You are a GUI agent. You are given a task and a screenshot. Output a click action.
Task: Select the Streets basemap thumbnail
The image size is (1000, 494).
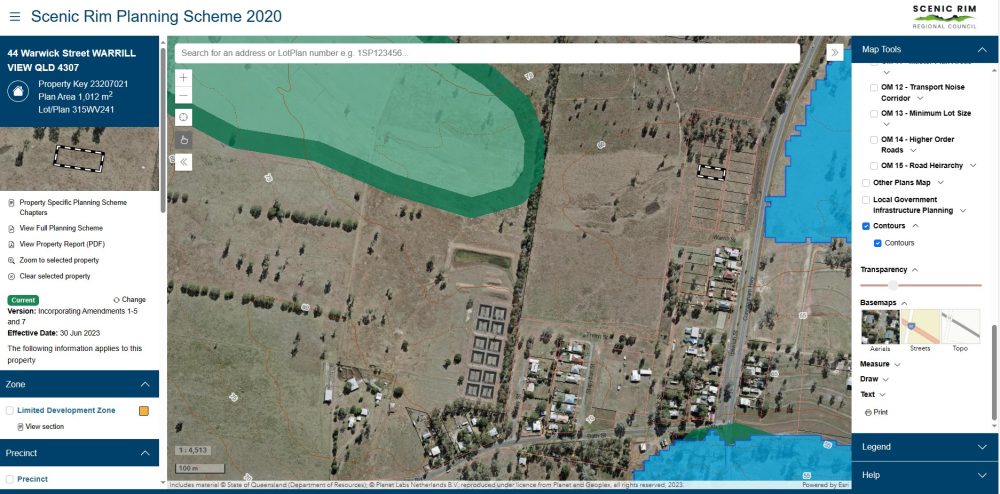pos(919,328)
